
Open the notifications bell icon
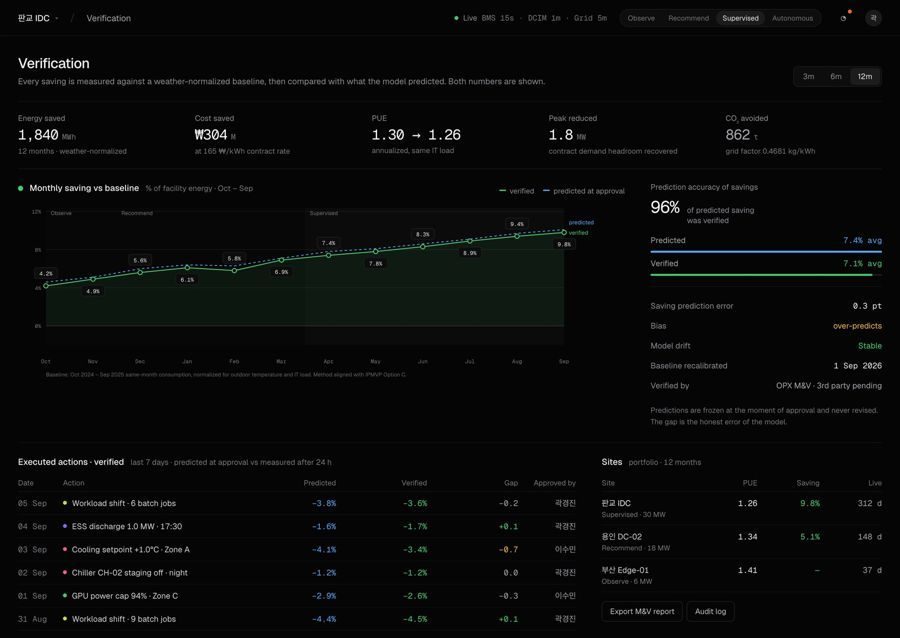[x=844, y=18]
